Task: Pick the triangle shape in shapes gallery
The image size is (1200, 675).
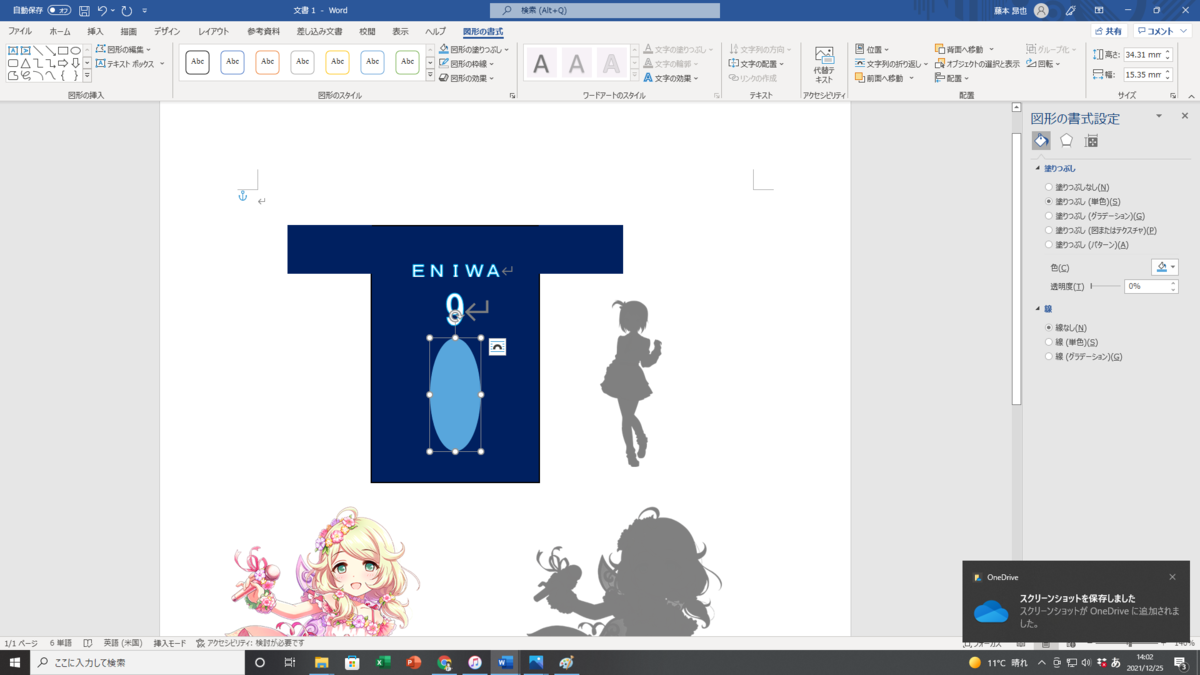Action: 25,63
